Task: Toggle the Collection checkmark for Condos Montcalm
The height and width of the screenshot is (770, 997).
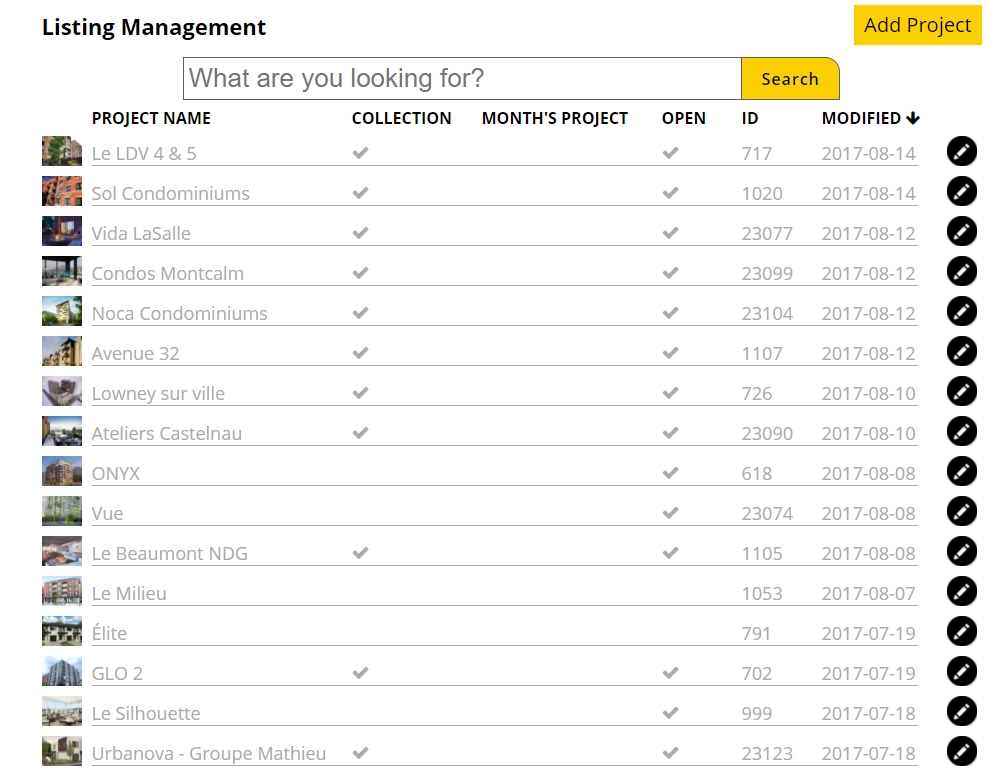Action: 361,273
